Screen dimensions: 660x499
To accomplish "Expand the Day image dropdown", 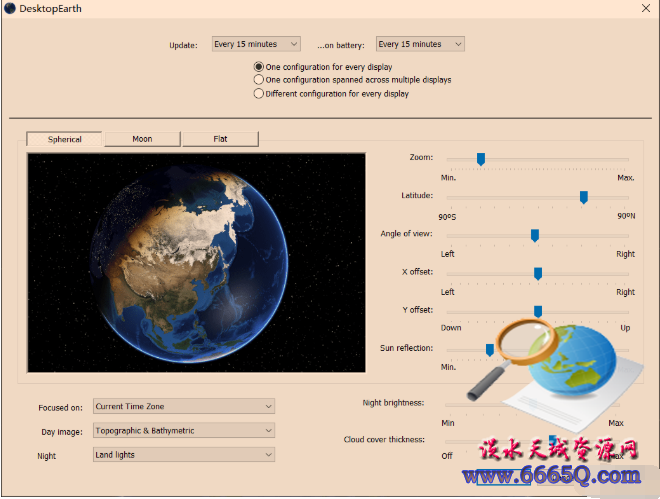I will click(184, 430).
